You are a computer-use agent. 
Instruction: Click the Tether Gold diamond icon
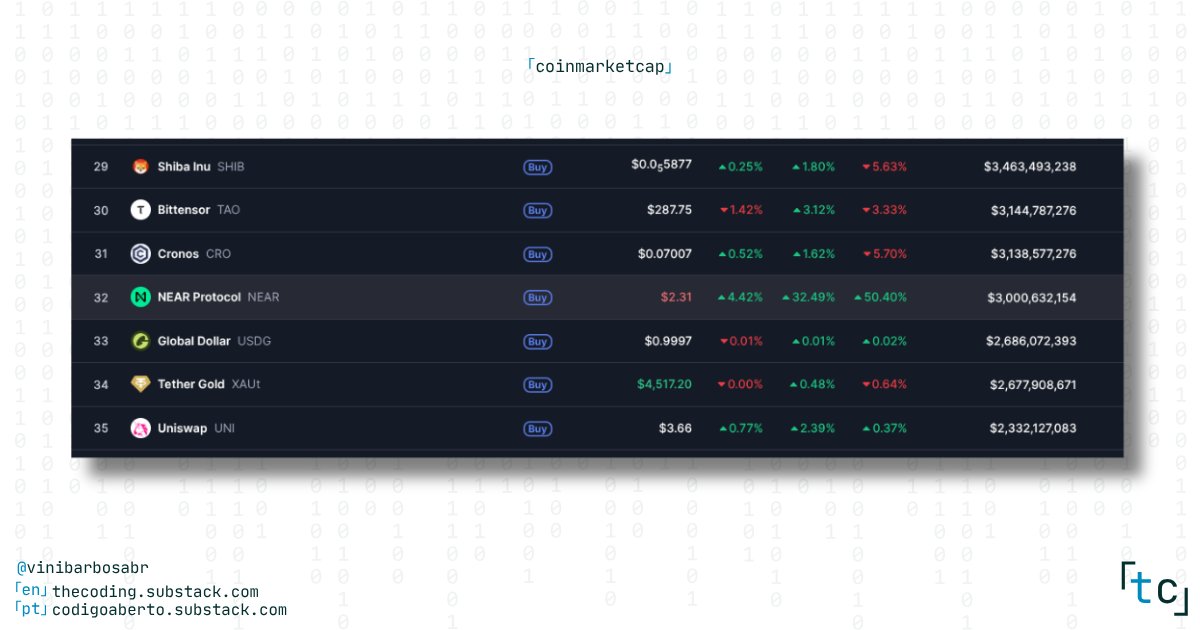pyautogui.click(x=141, y=384)
